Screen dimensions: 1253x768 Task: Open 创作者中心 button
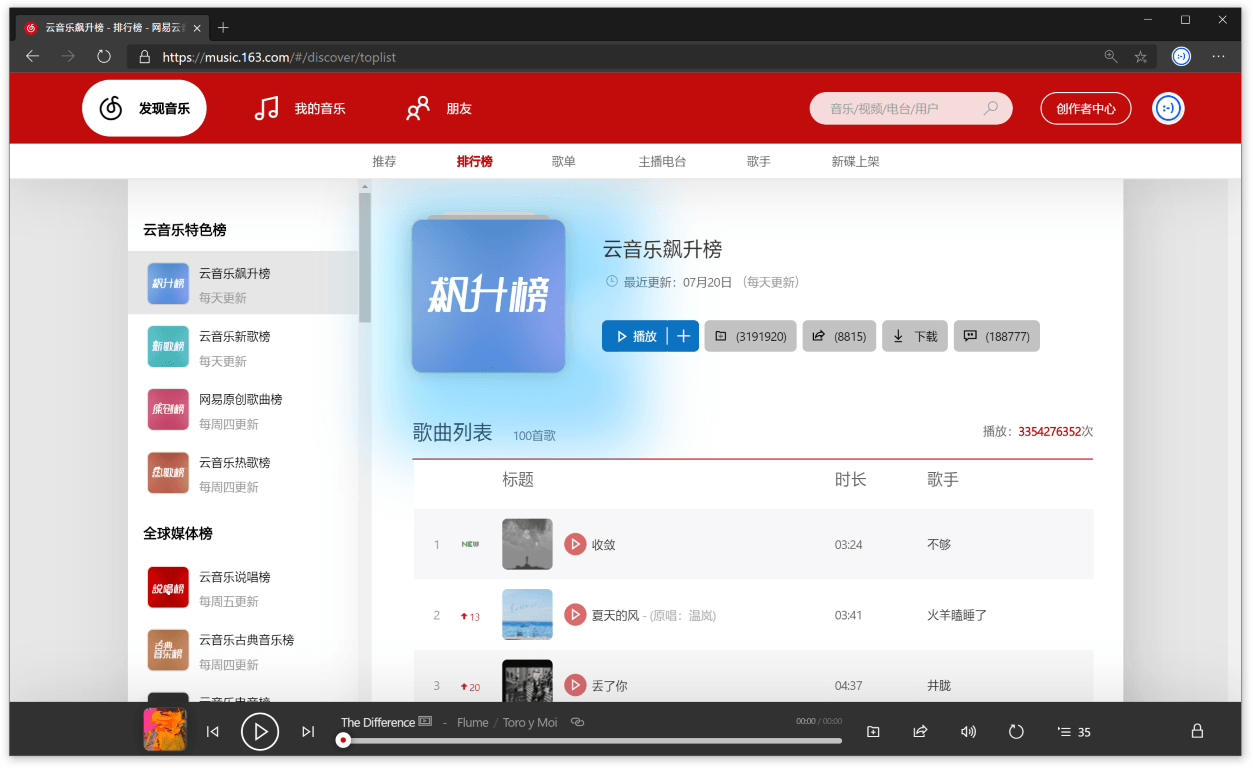pyautogui.click(x=1086, y=108)
